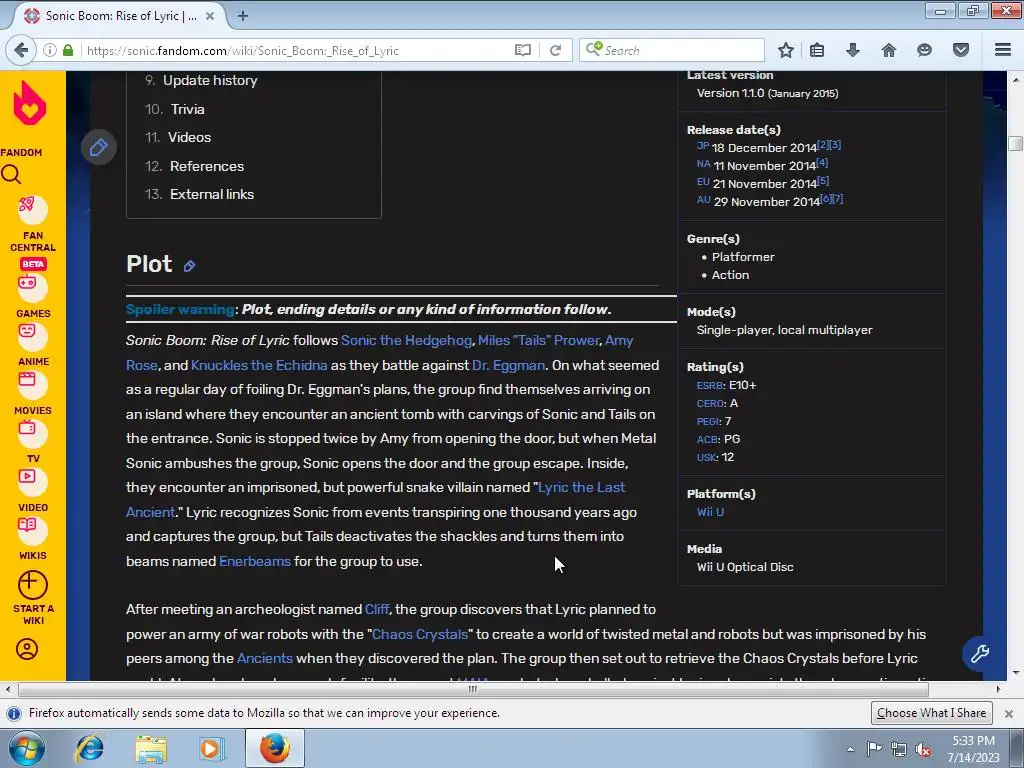Show bookmarks list icon
1024x768 pixels.
pos(816,50)
